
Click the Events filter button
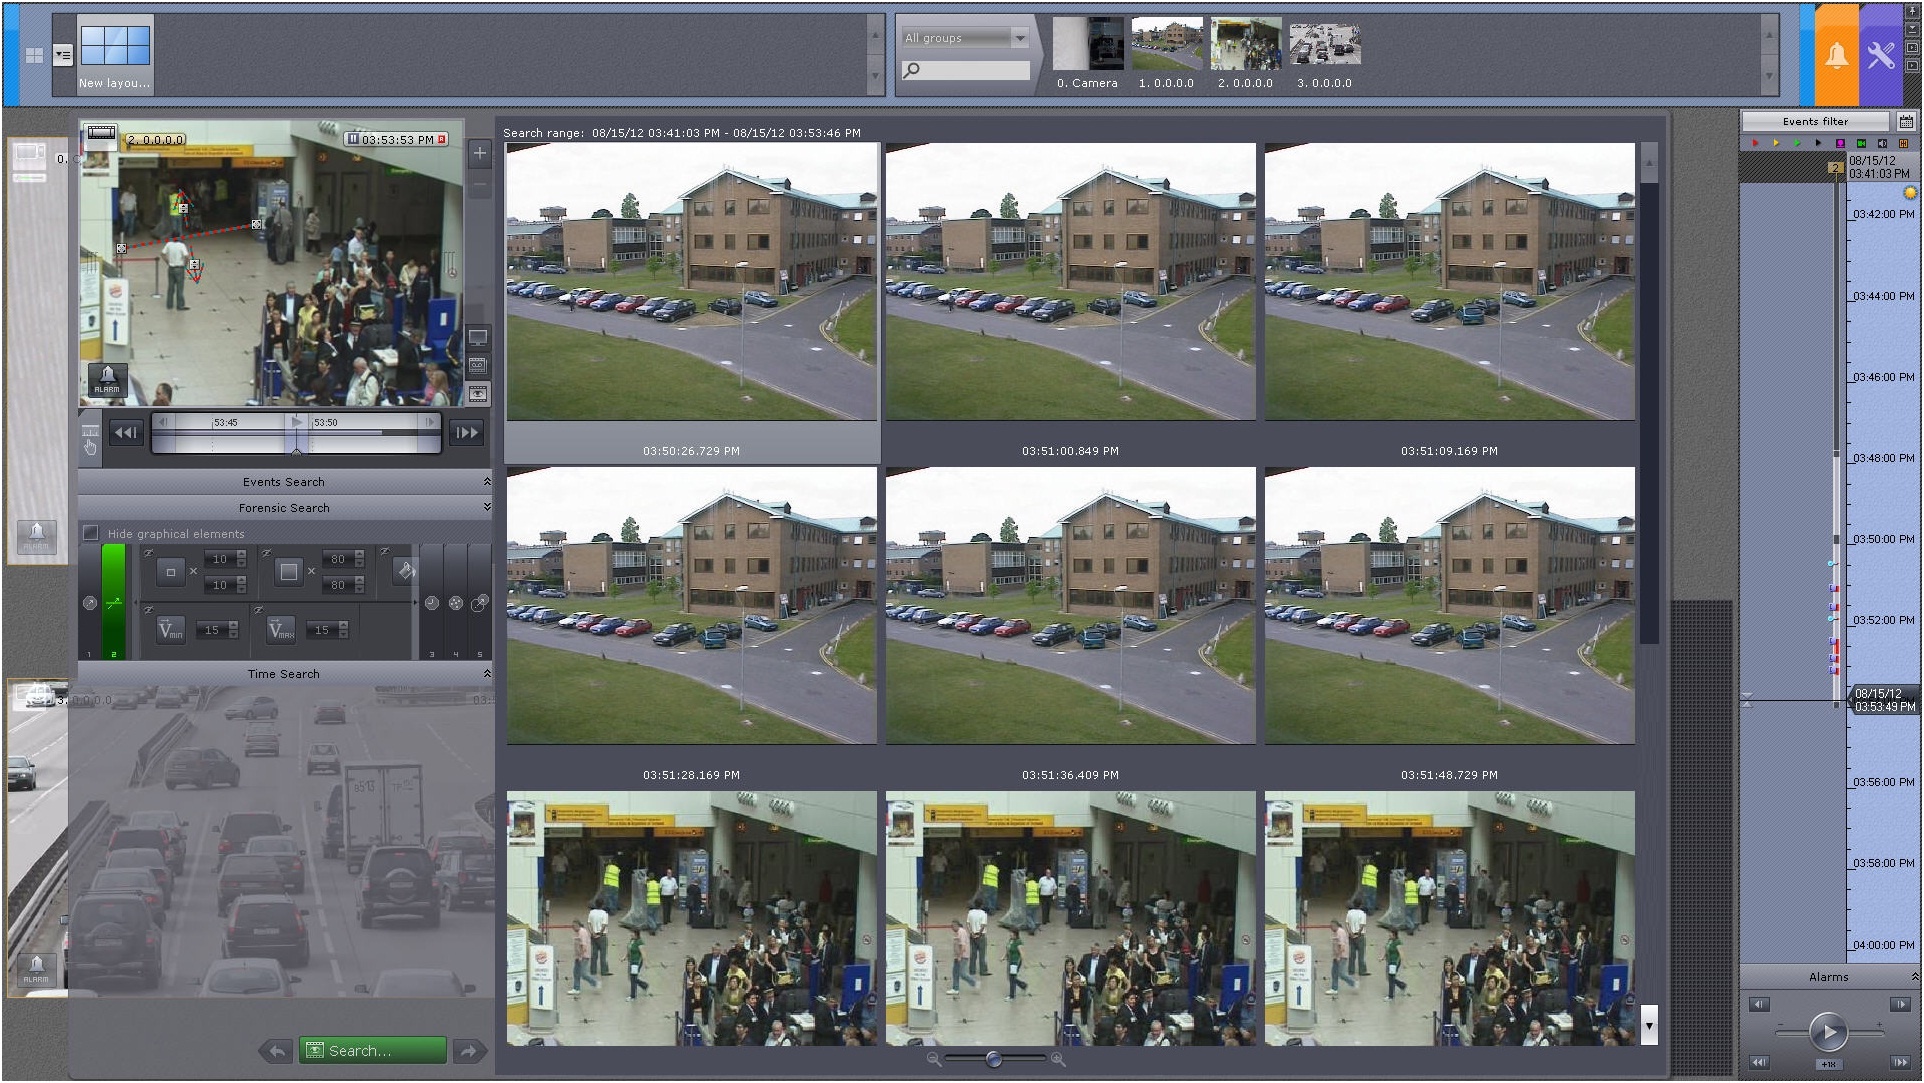coord(1815,122)
